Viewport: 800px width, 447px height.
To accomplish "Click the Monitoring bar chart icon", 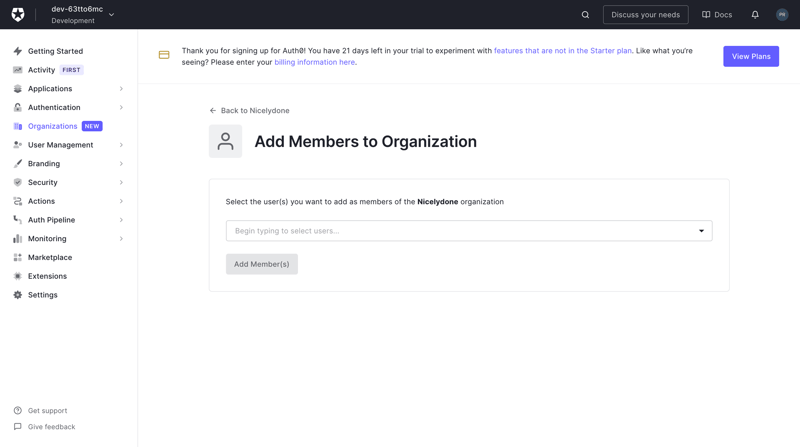I will pos(18,238).
